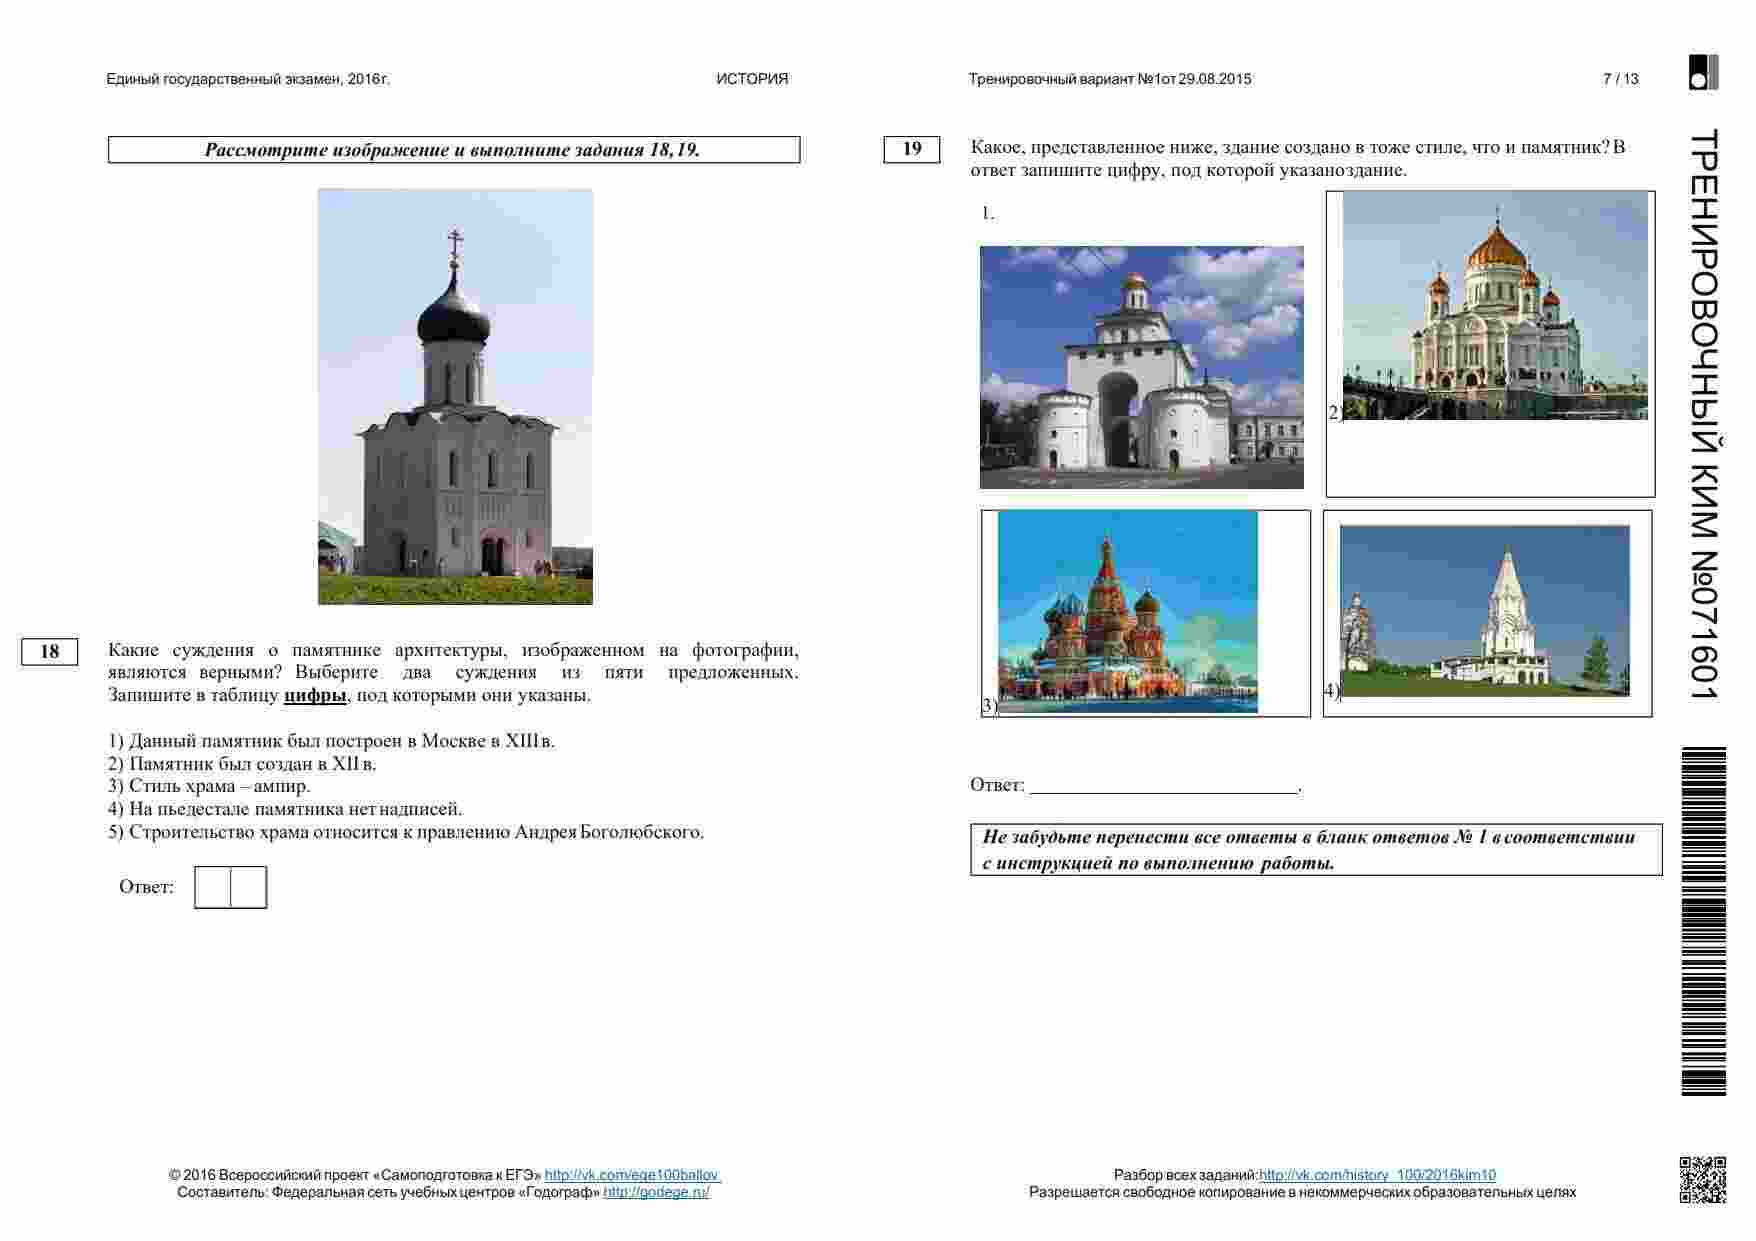Select image 1 showing the white gate

tap(1141, 367)
